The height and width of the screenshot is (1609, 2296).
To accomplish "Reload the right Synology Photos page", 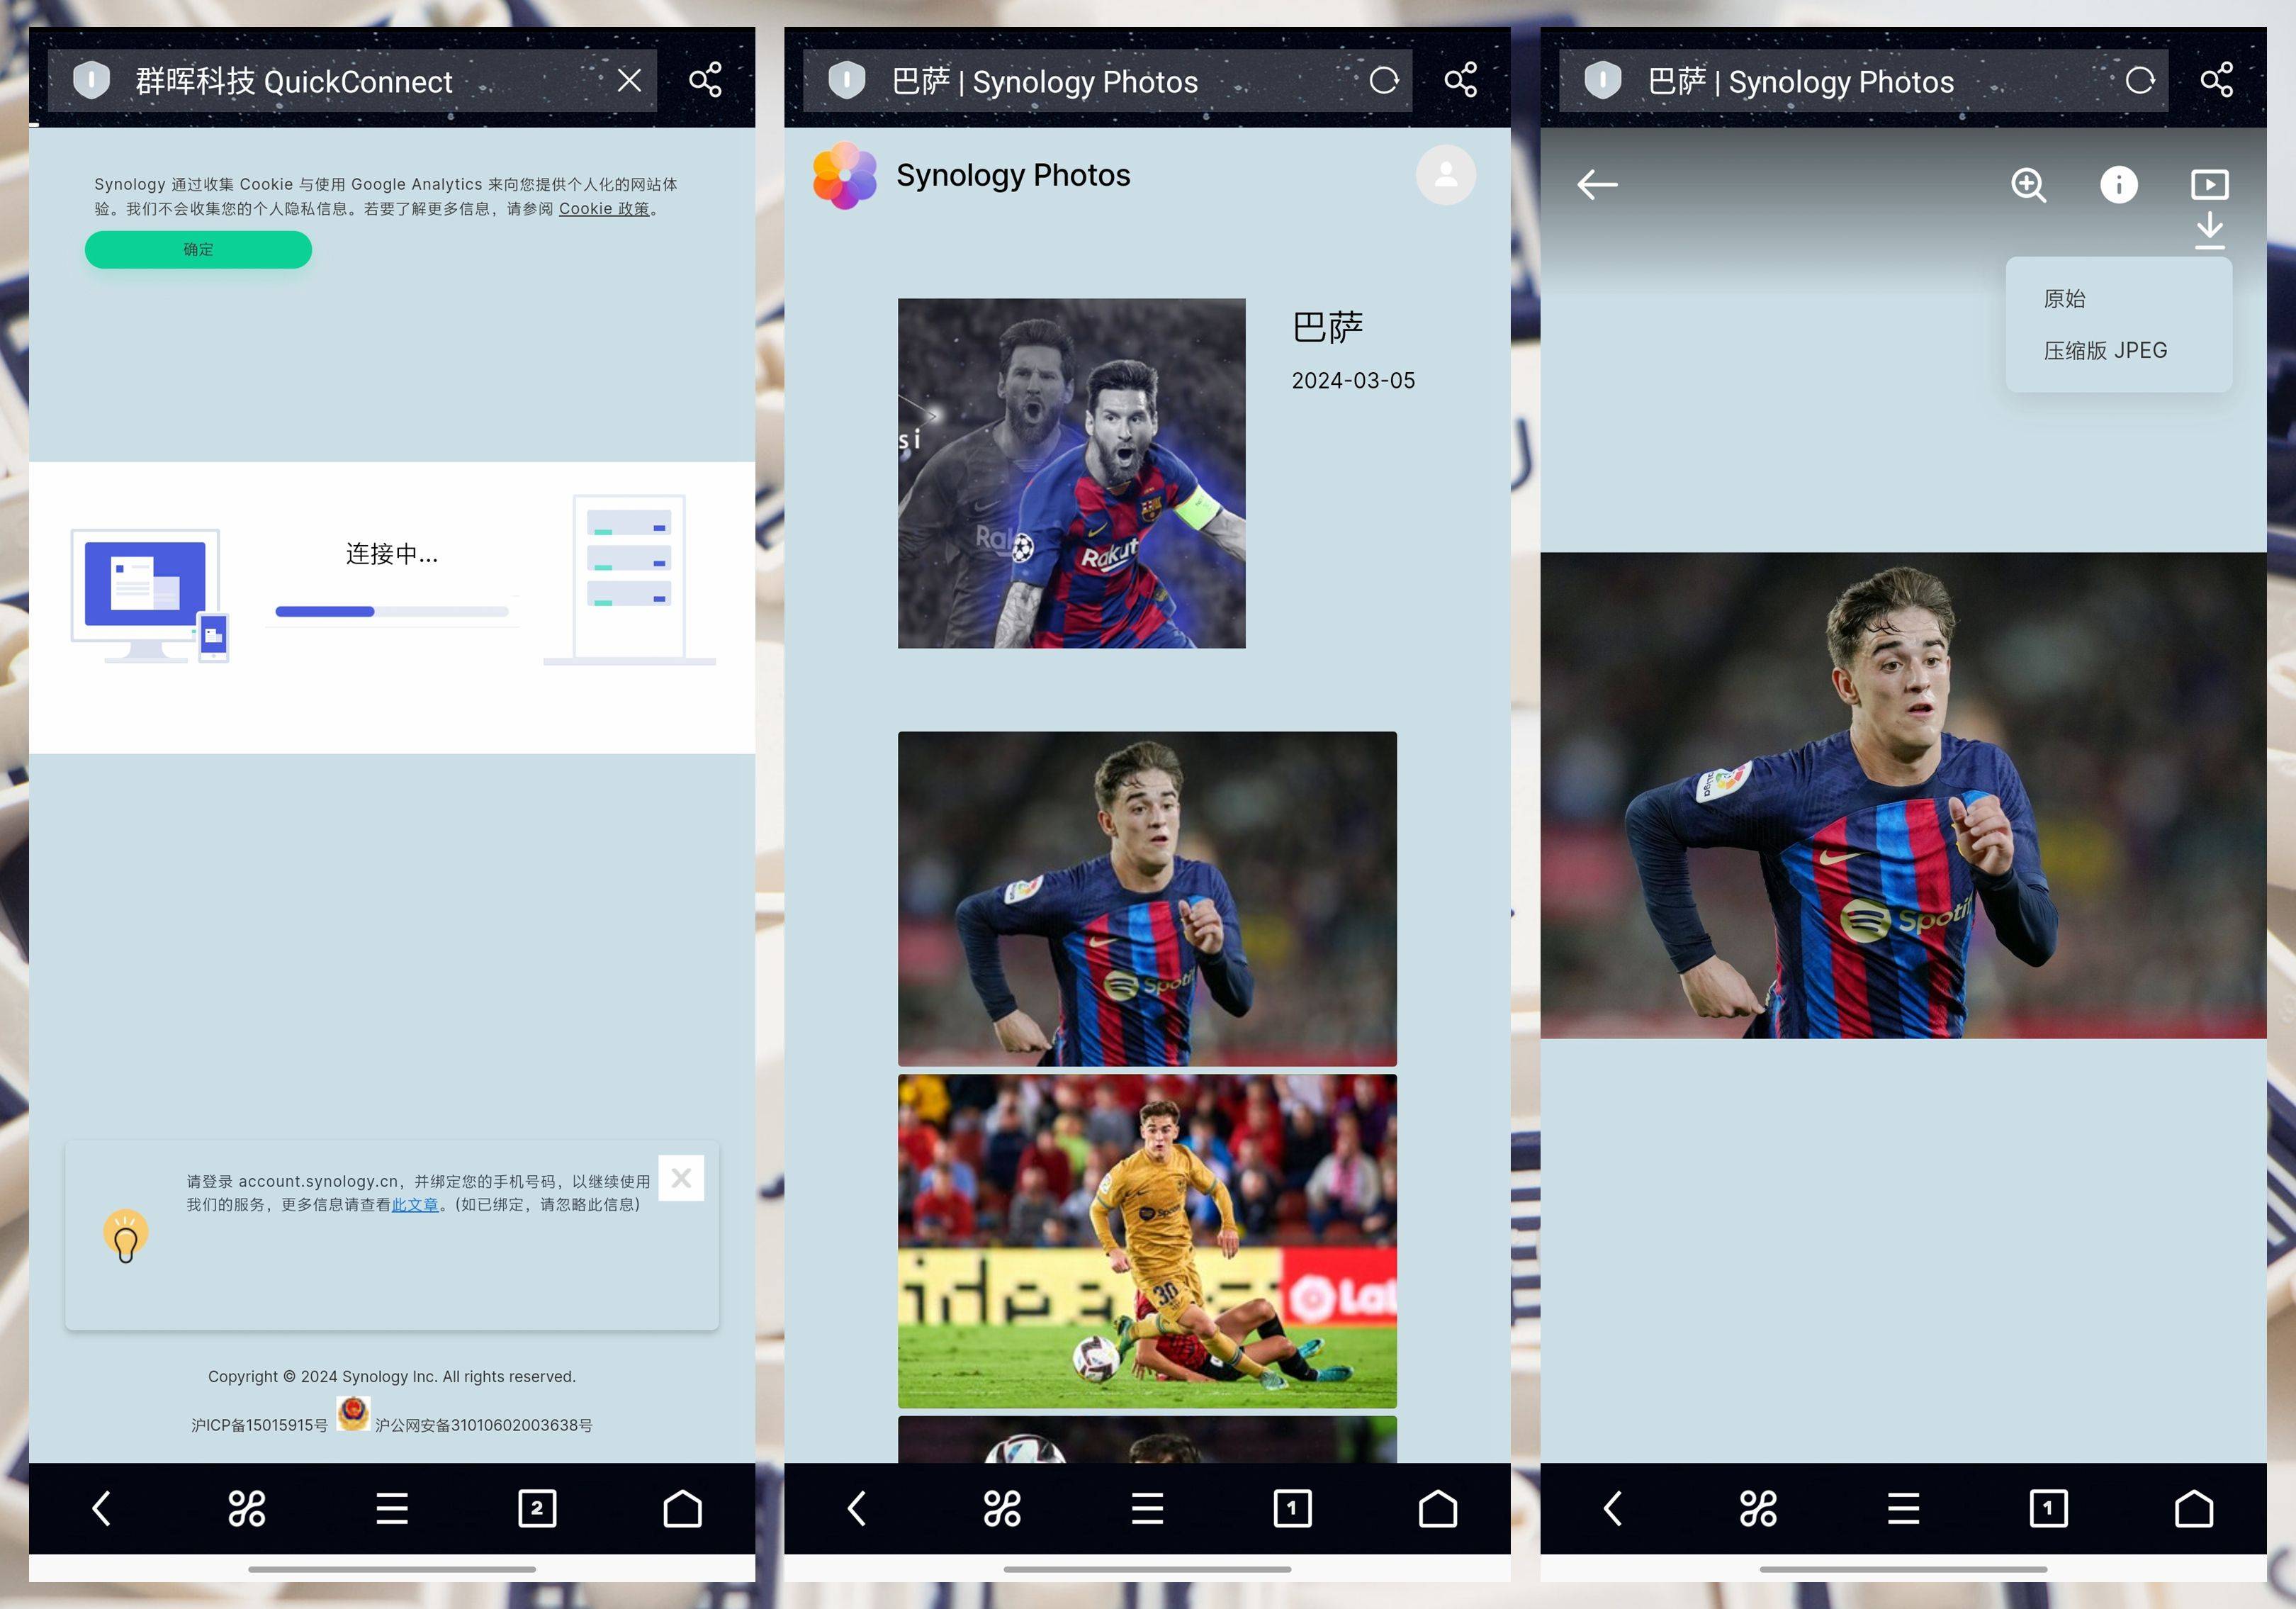I will (x=2140, y=80).
